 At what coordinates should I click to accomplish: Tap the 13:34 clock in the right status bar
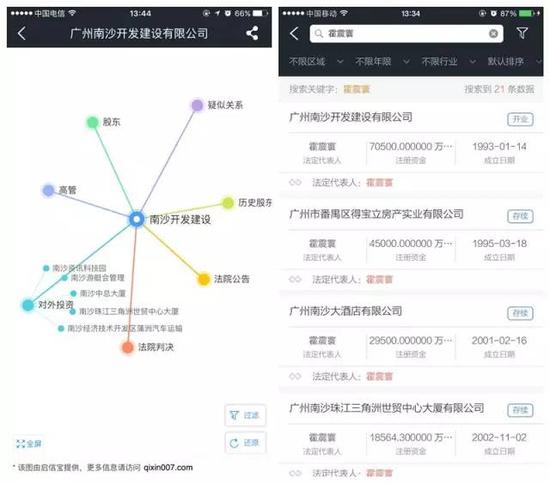tap(410, 13)
